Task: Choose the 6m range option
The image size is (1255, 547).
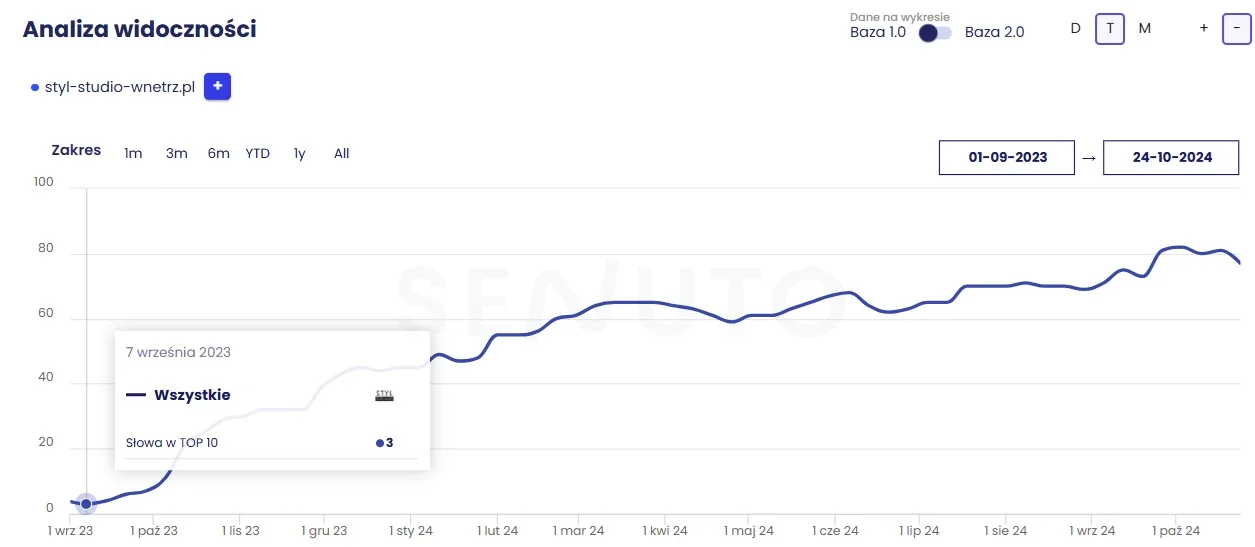Action: click(219, 153)
